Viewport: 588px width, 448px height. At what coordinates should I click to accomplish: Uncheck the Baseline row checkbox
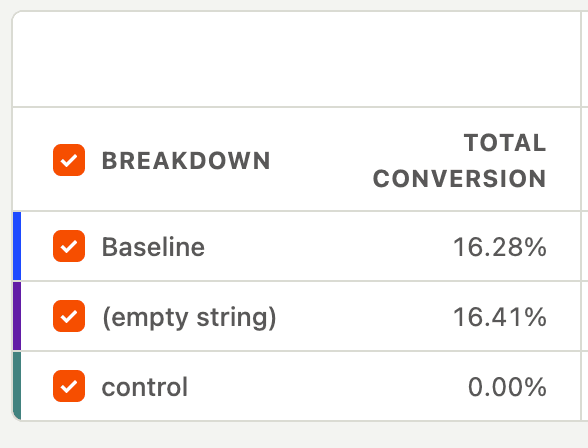click(x=69, y=246)
